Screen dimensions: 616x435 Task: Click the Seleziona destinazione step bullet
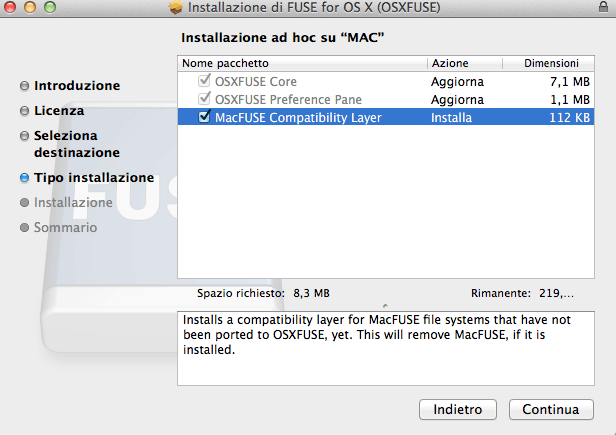pyautogui.click(x=24, y=136)
